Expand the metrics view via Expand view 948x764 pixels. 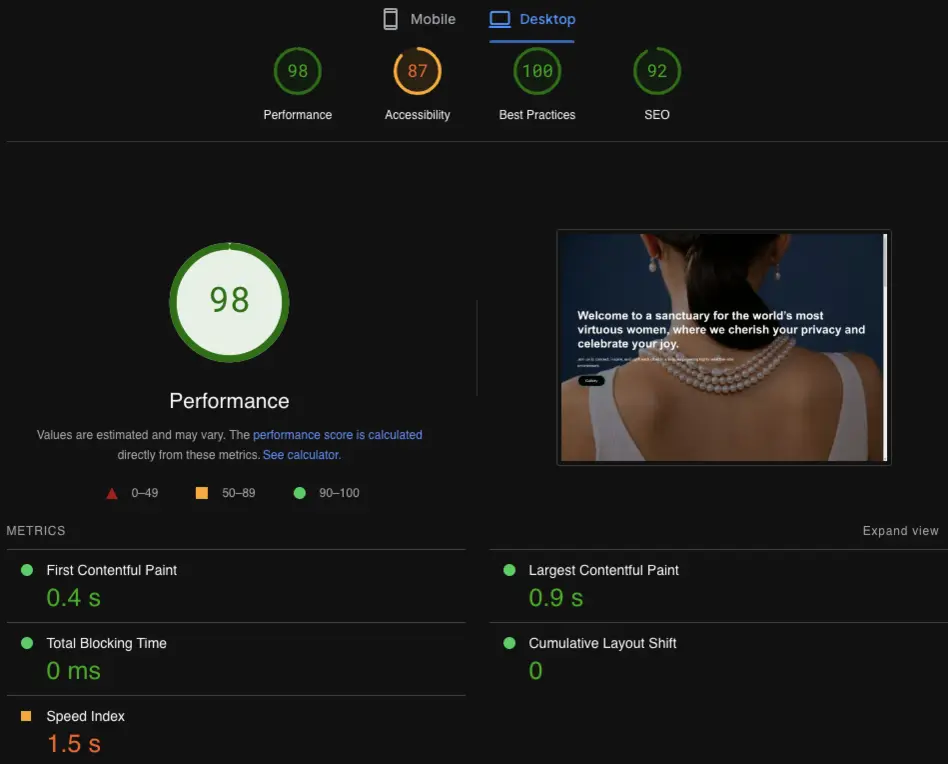(x=900, y=530)
